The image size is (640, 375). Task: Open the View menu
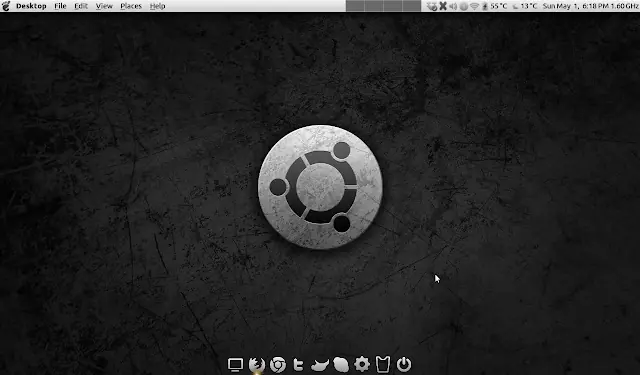(x=104, y=6)
